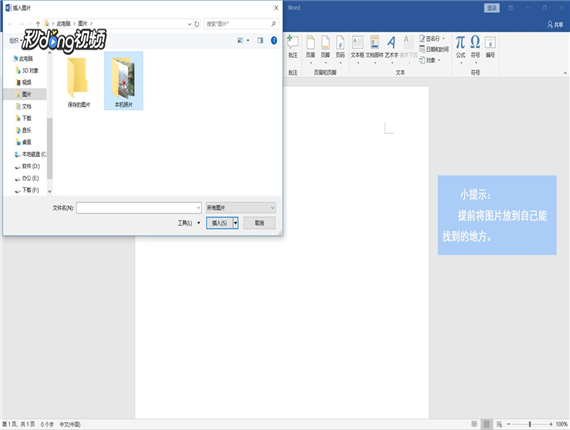The image size is (570, 430).
Task: Click 图片 in the address bar breadcrumb
Action: click(83, 24)
